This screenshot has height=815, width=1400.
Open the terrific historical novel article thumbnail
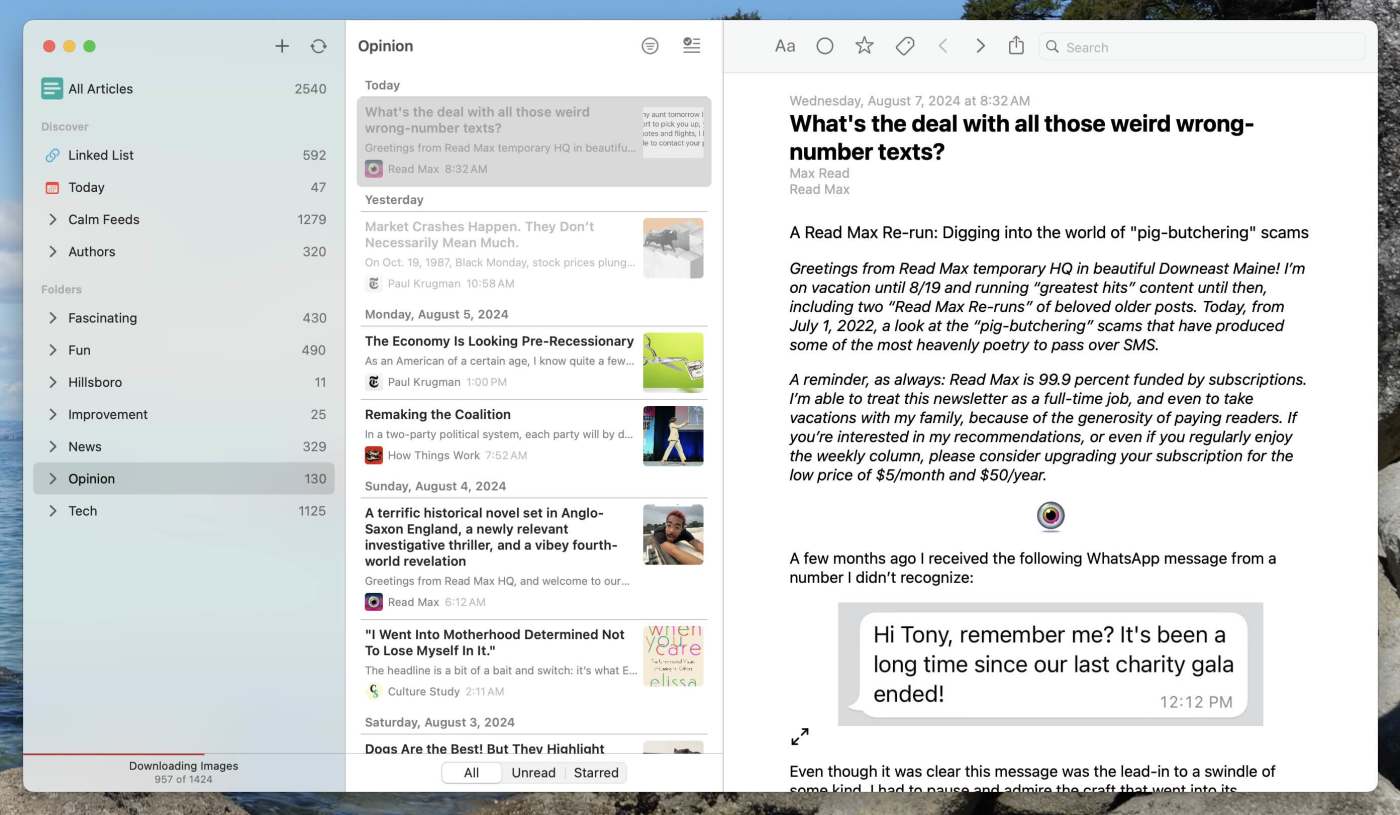[673, 534]
